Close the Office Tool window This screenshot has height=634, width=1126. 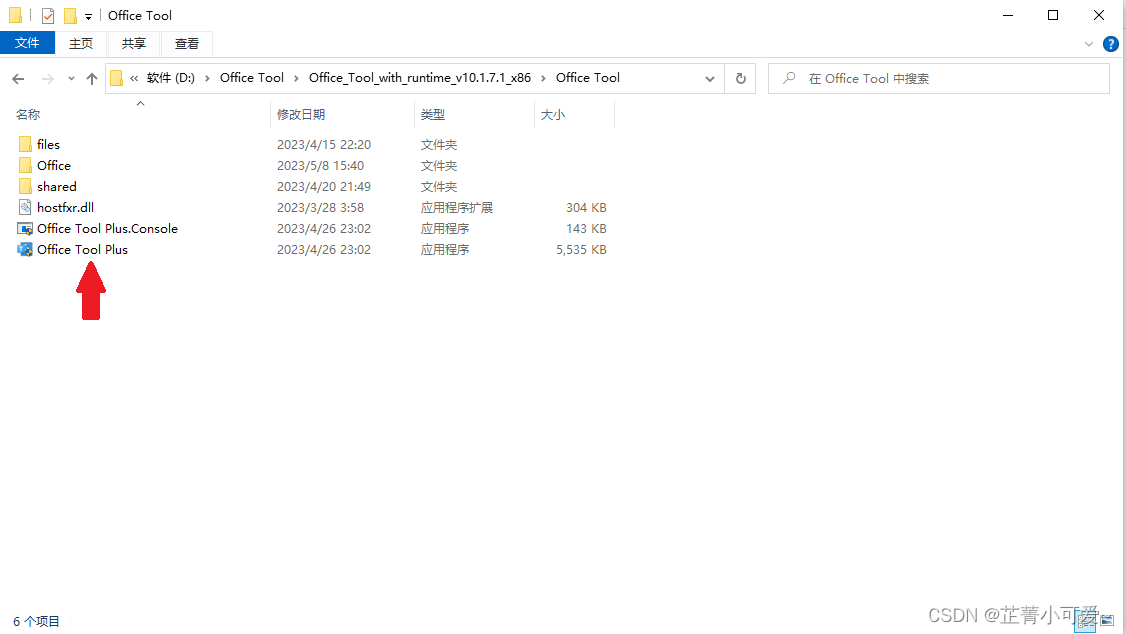(x=1099, y=15)
